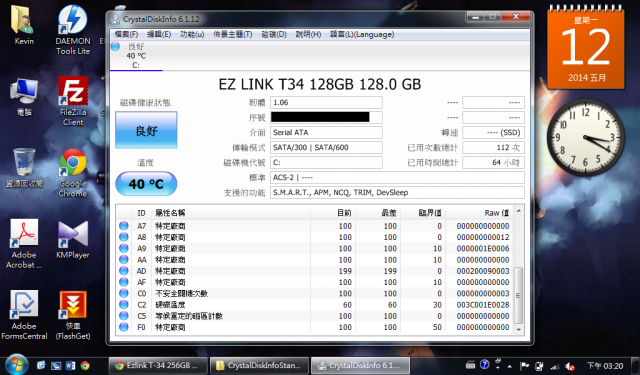Open the 磁碟(D) menu
The height and width of the screenshot is (375, 640).
pyautogui.click(x=274, y=35)
